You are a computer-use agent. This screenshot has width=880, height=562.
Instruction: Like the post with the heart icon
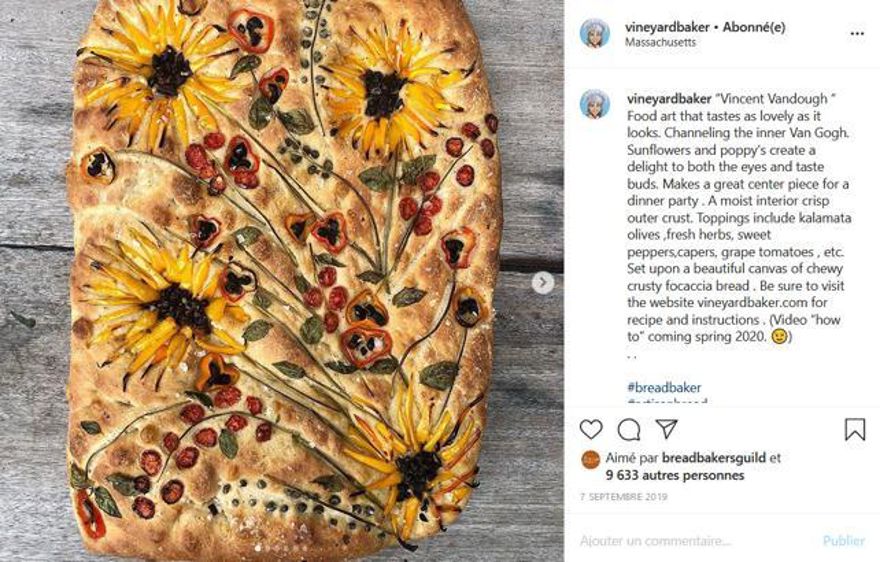coord(591,429)
